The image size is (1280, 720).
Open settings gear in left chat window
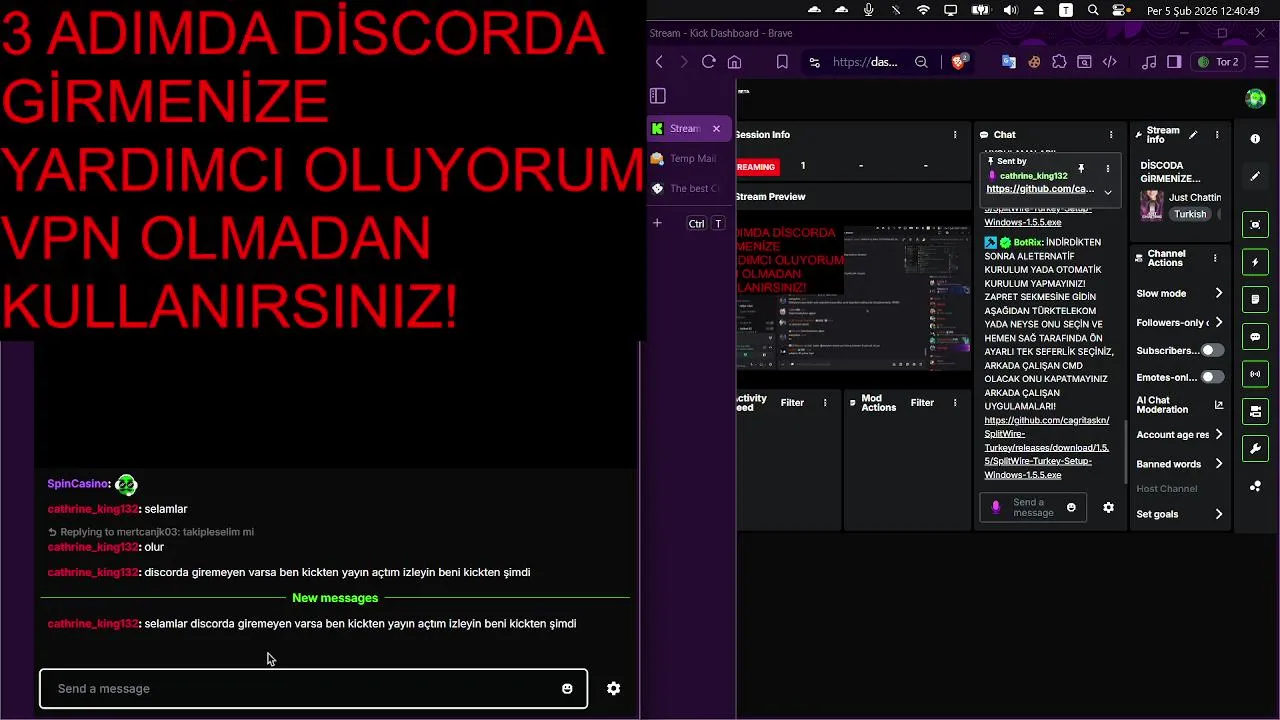point(613,689)
